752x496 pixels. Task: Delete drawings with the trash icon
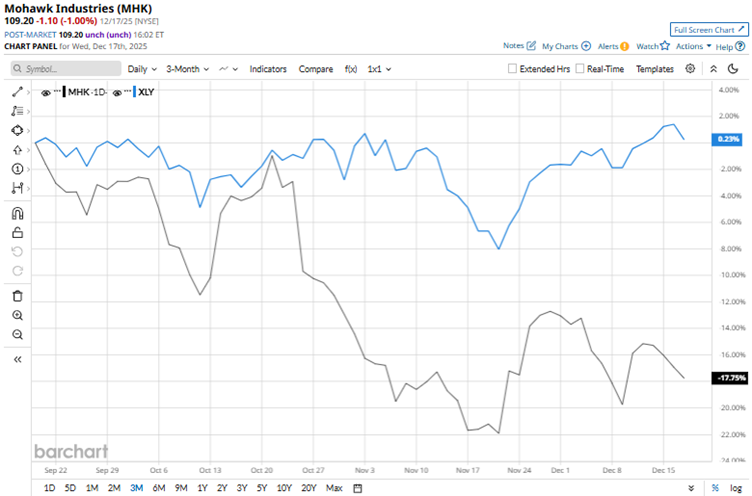pyautogui.click(x=17, y=296)
